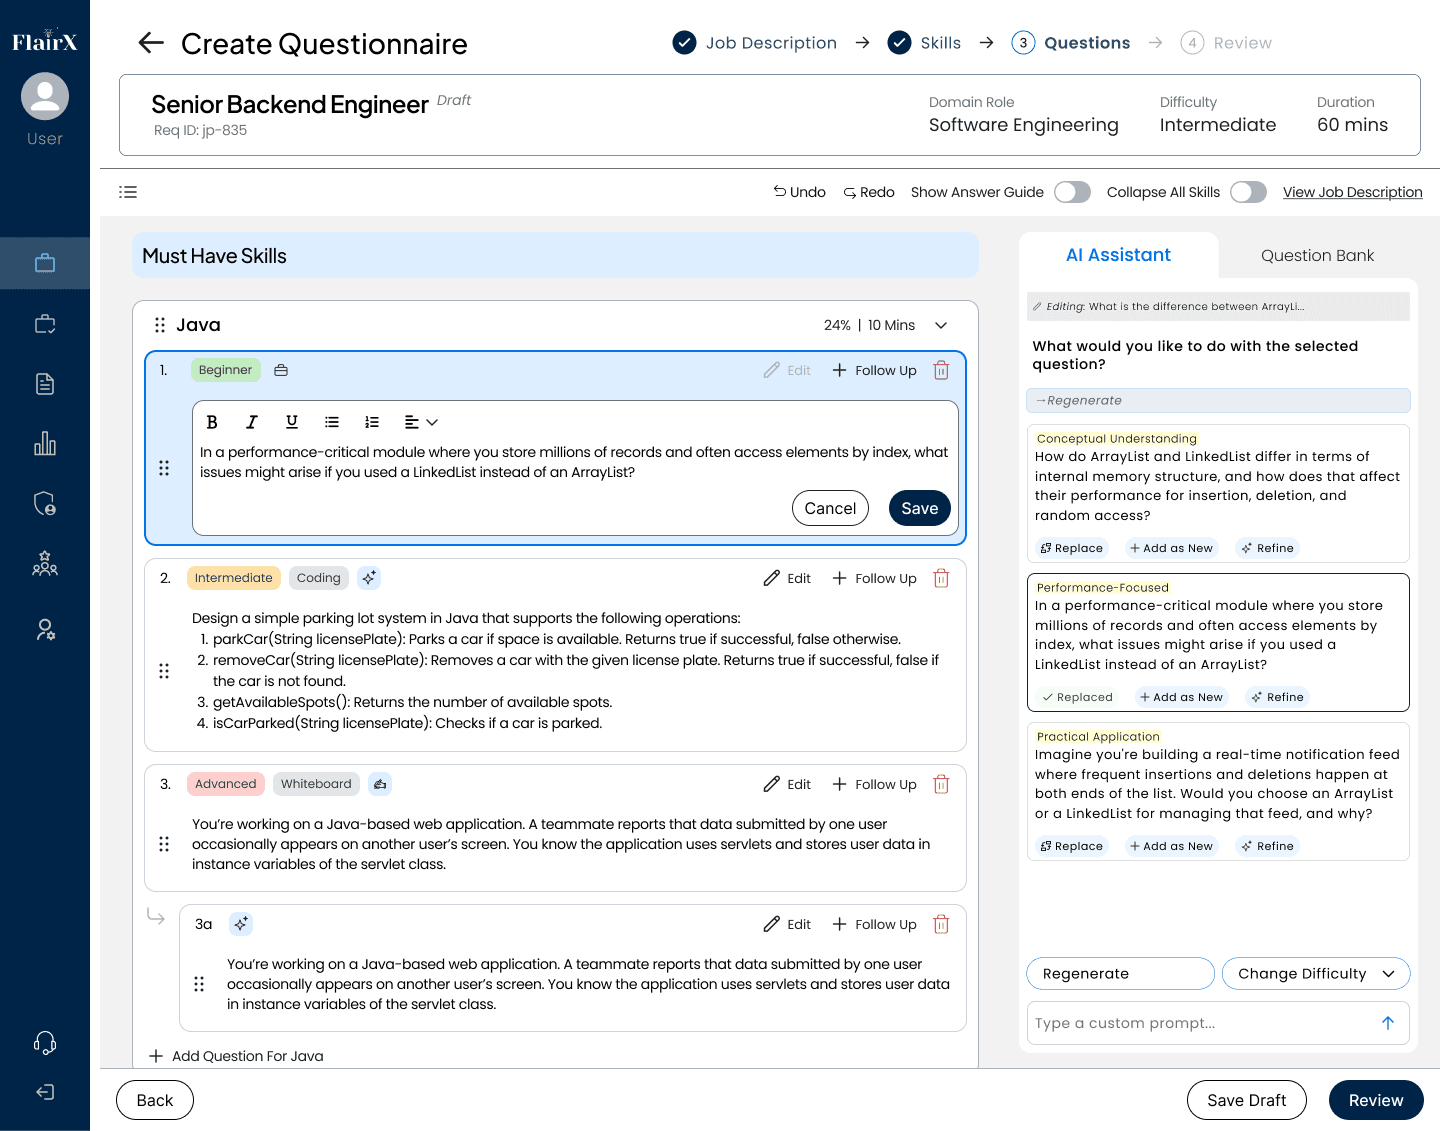This screenshot has width=1440, height=1131.
Task: Insert numbered list in question editor
Action: pos(372,422)
